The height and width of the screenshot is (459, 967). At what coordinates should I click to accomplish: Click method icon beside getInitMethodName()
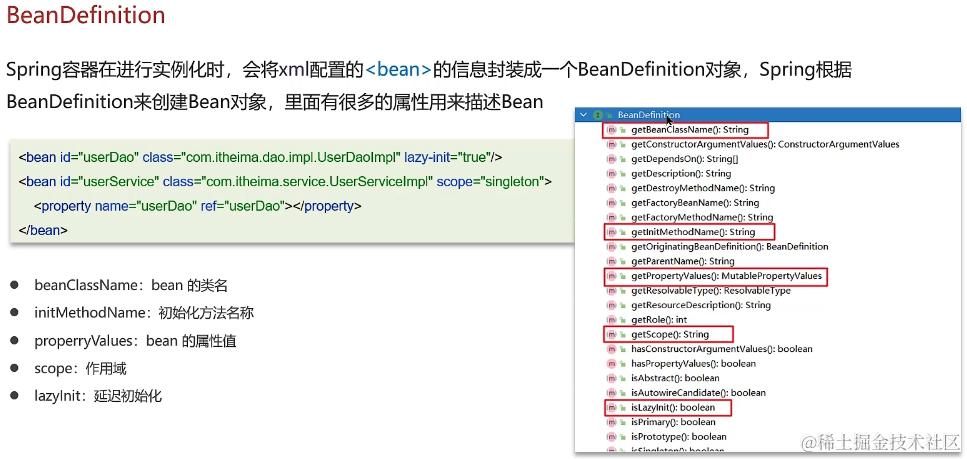[x=612, y=232]
